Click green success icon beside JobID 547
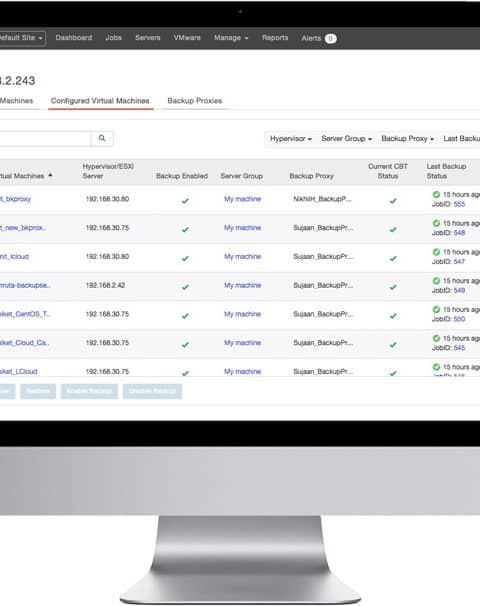Image resolution: width=480 pixels, height=606 pixels. click(x=436, y=252)
